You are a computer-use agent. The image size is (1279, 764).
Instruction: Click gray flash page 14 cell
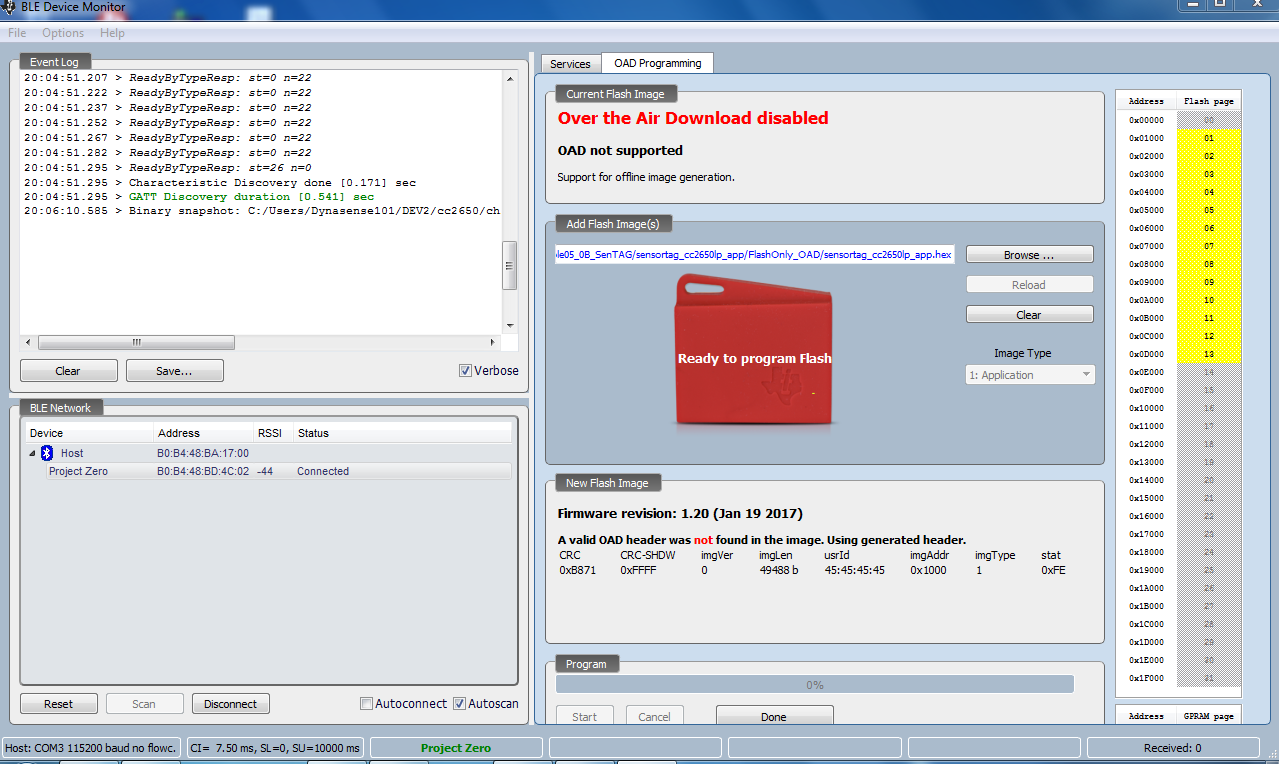1209,372
